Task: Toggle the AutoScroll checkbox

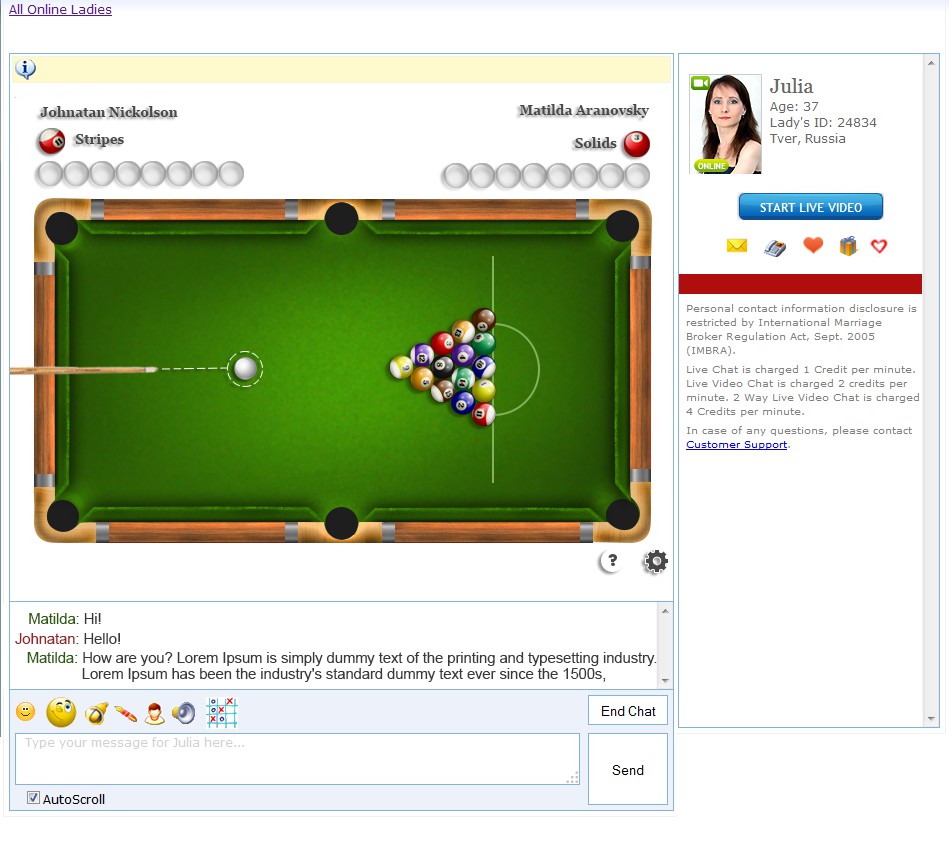Action: [x=33, y=798]
